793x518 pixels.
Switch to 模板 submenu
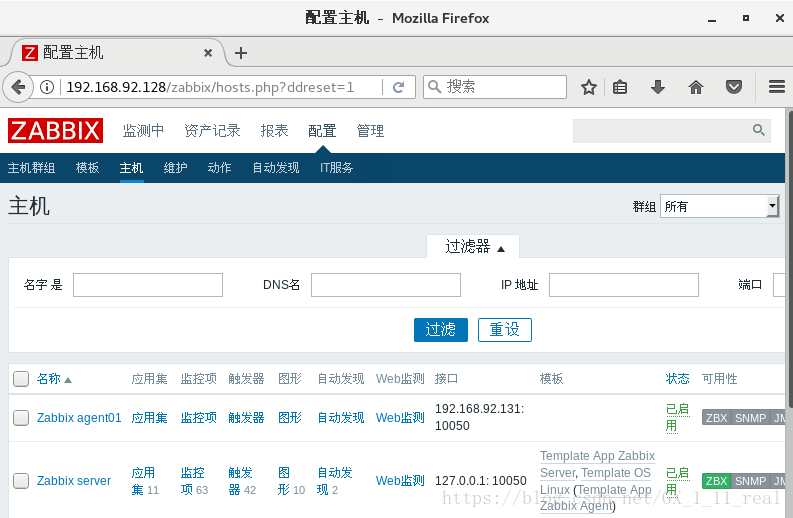(x=87, y=167)
